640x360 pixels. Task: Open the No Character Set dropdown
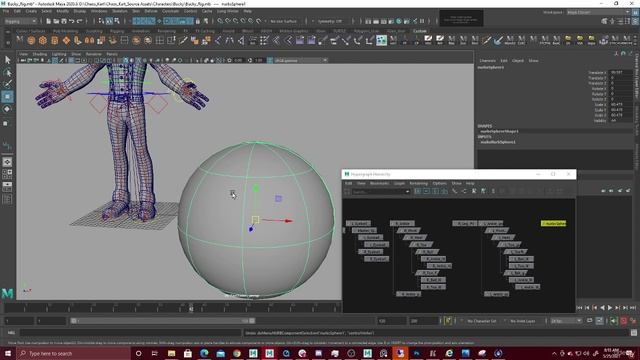point(482,321)
